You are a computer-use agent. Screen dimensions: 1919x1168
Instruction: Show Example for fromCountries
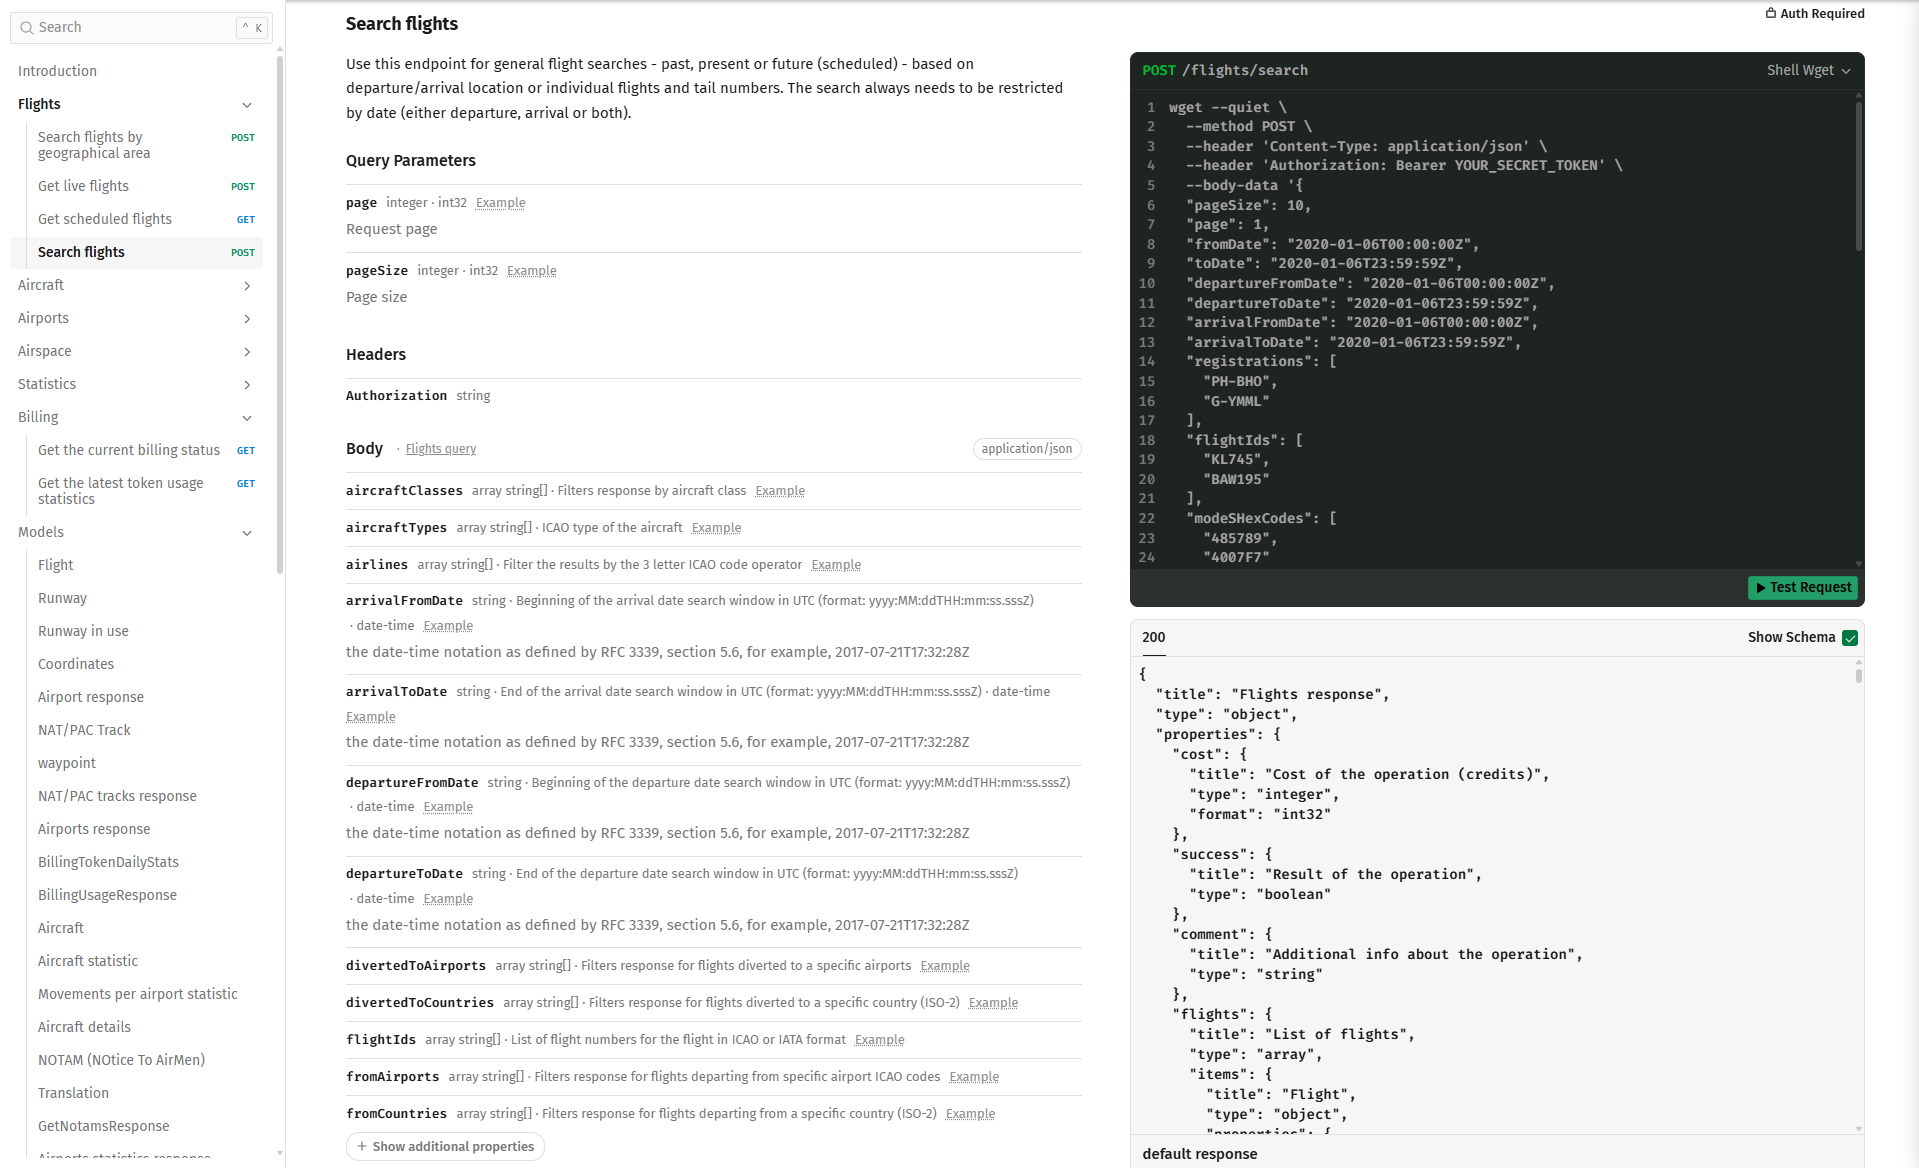pyautogui.click(x=971, y=1114)
